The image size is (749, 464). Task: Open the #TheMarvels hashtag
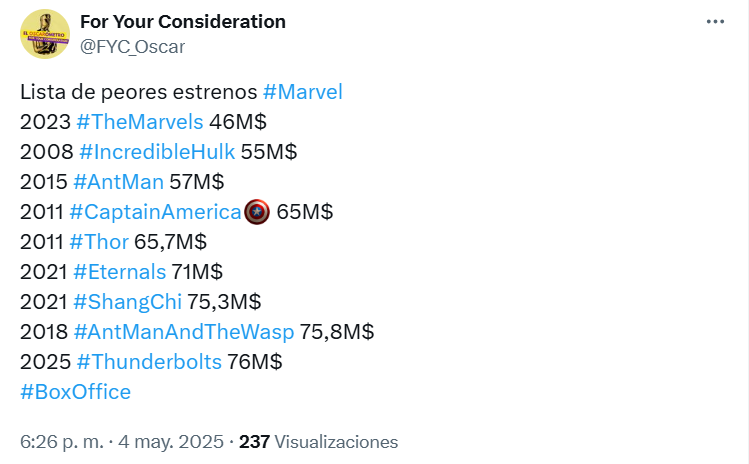pyautogui.click(x=141, y=122)
